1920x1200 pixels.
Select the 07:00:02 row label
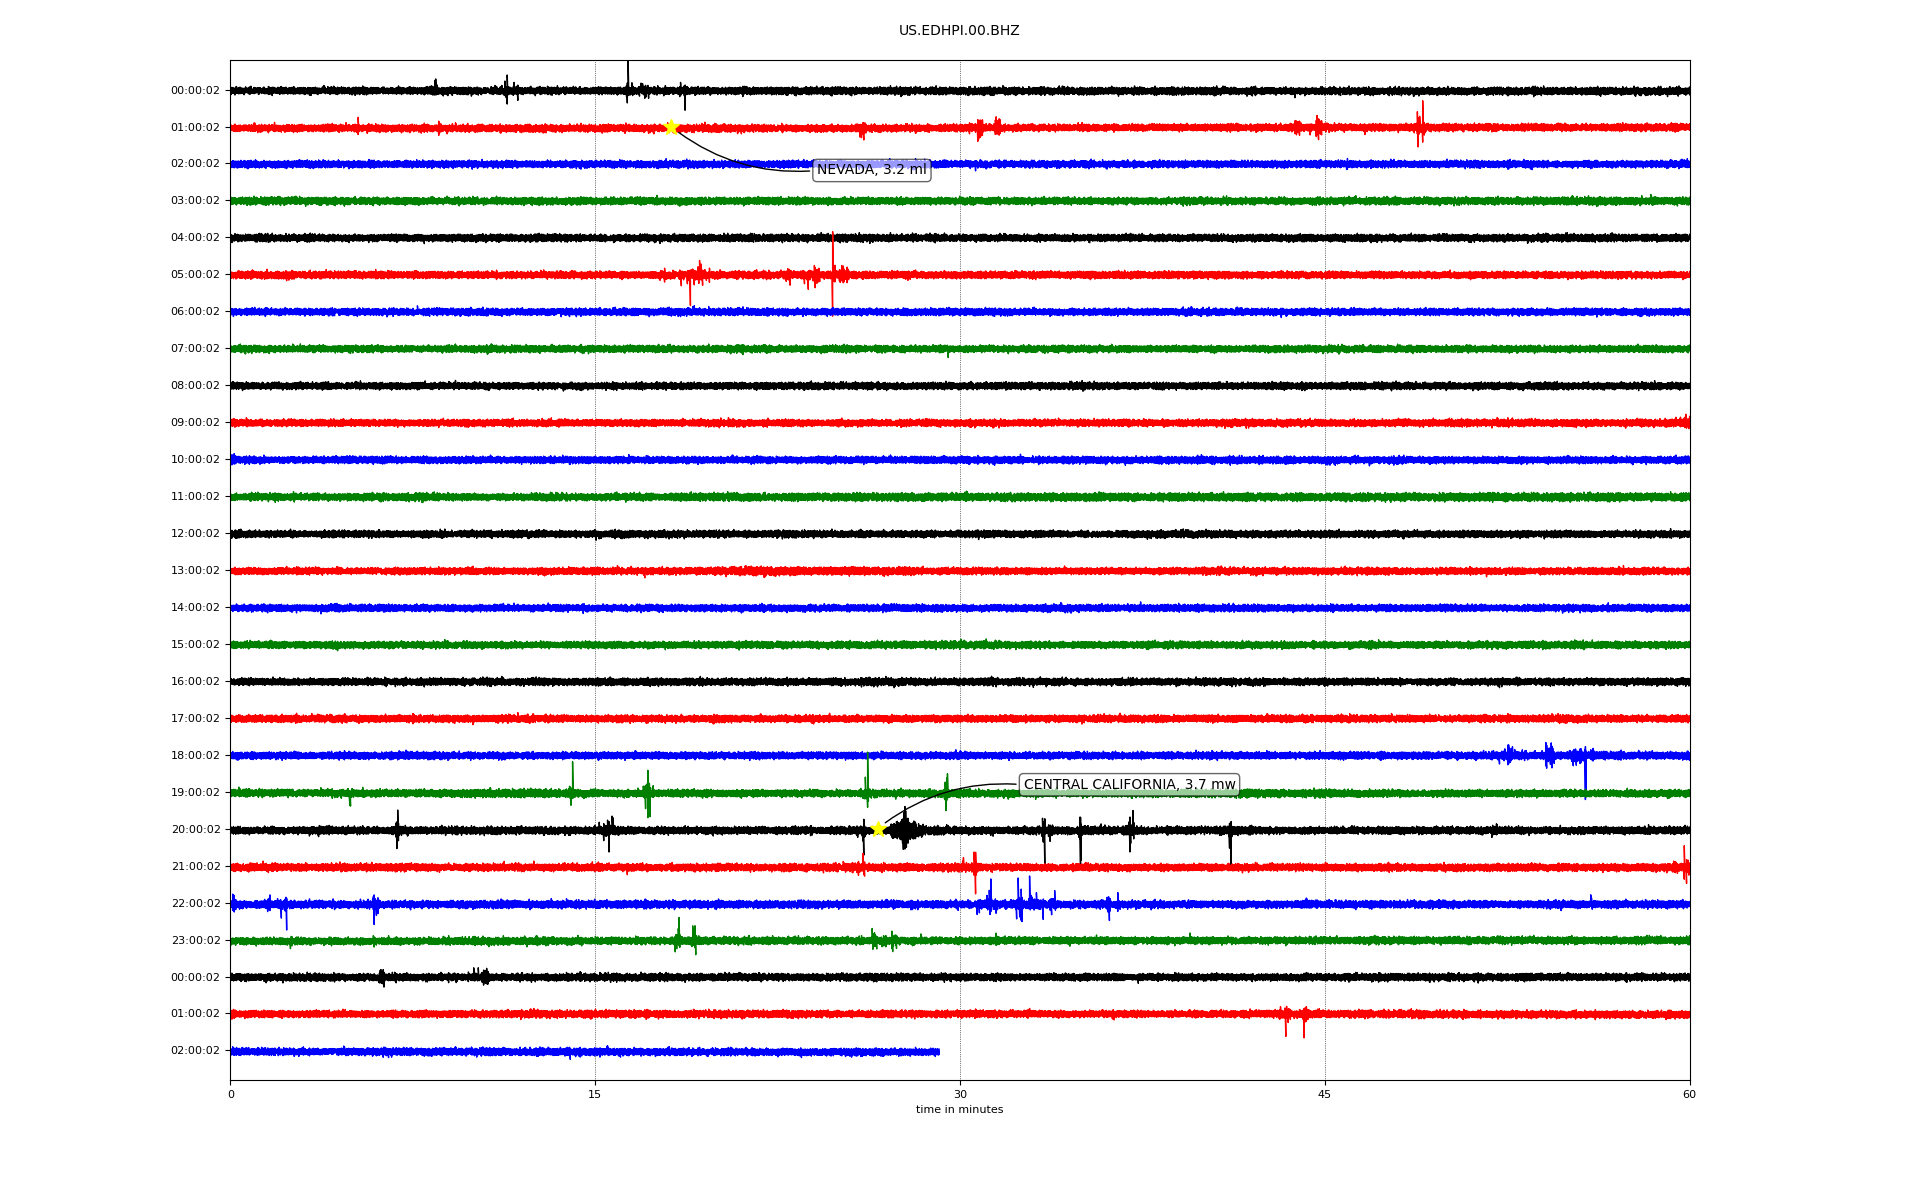point(195,349)
